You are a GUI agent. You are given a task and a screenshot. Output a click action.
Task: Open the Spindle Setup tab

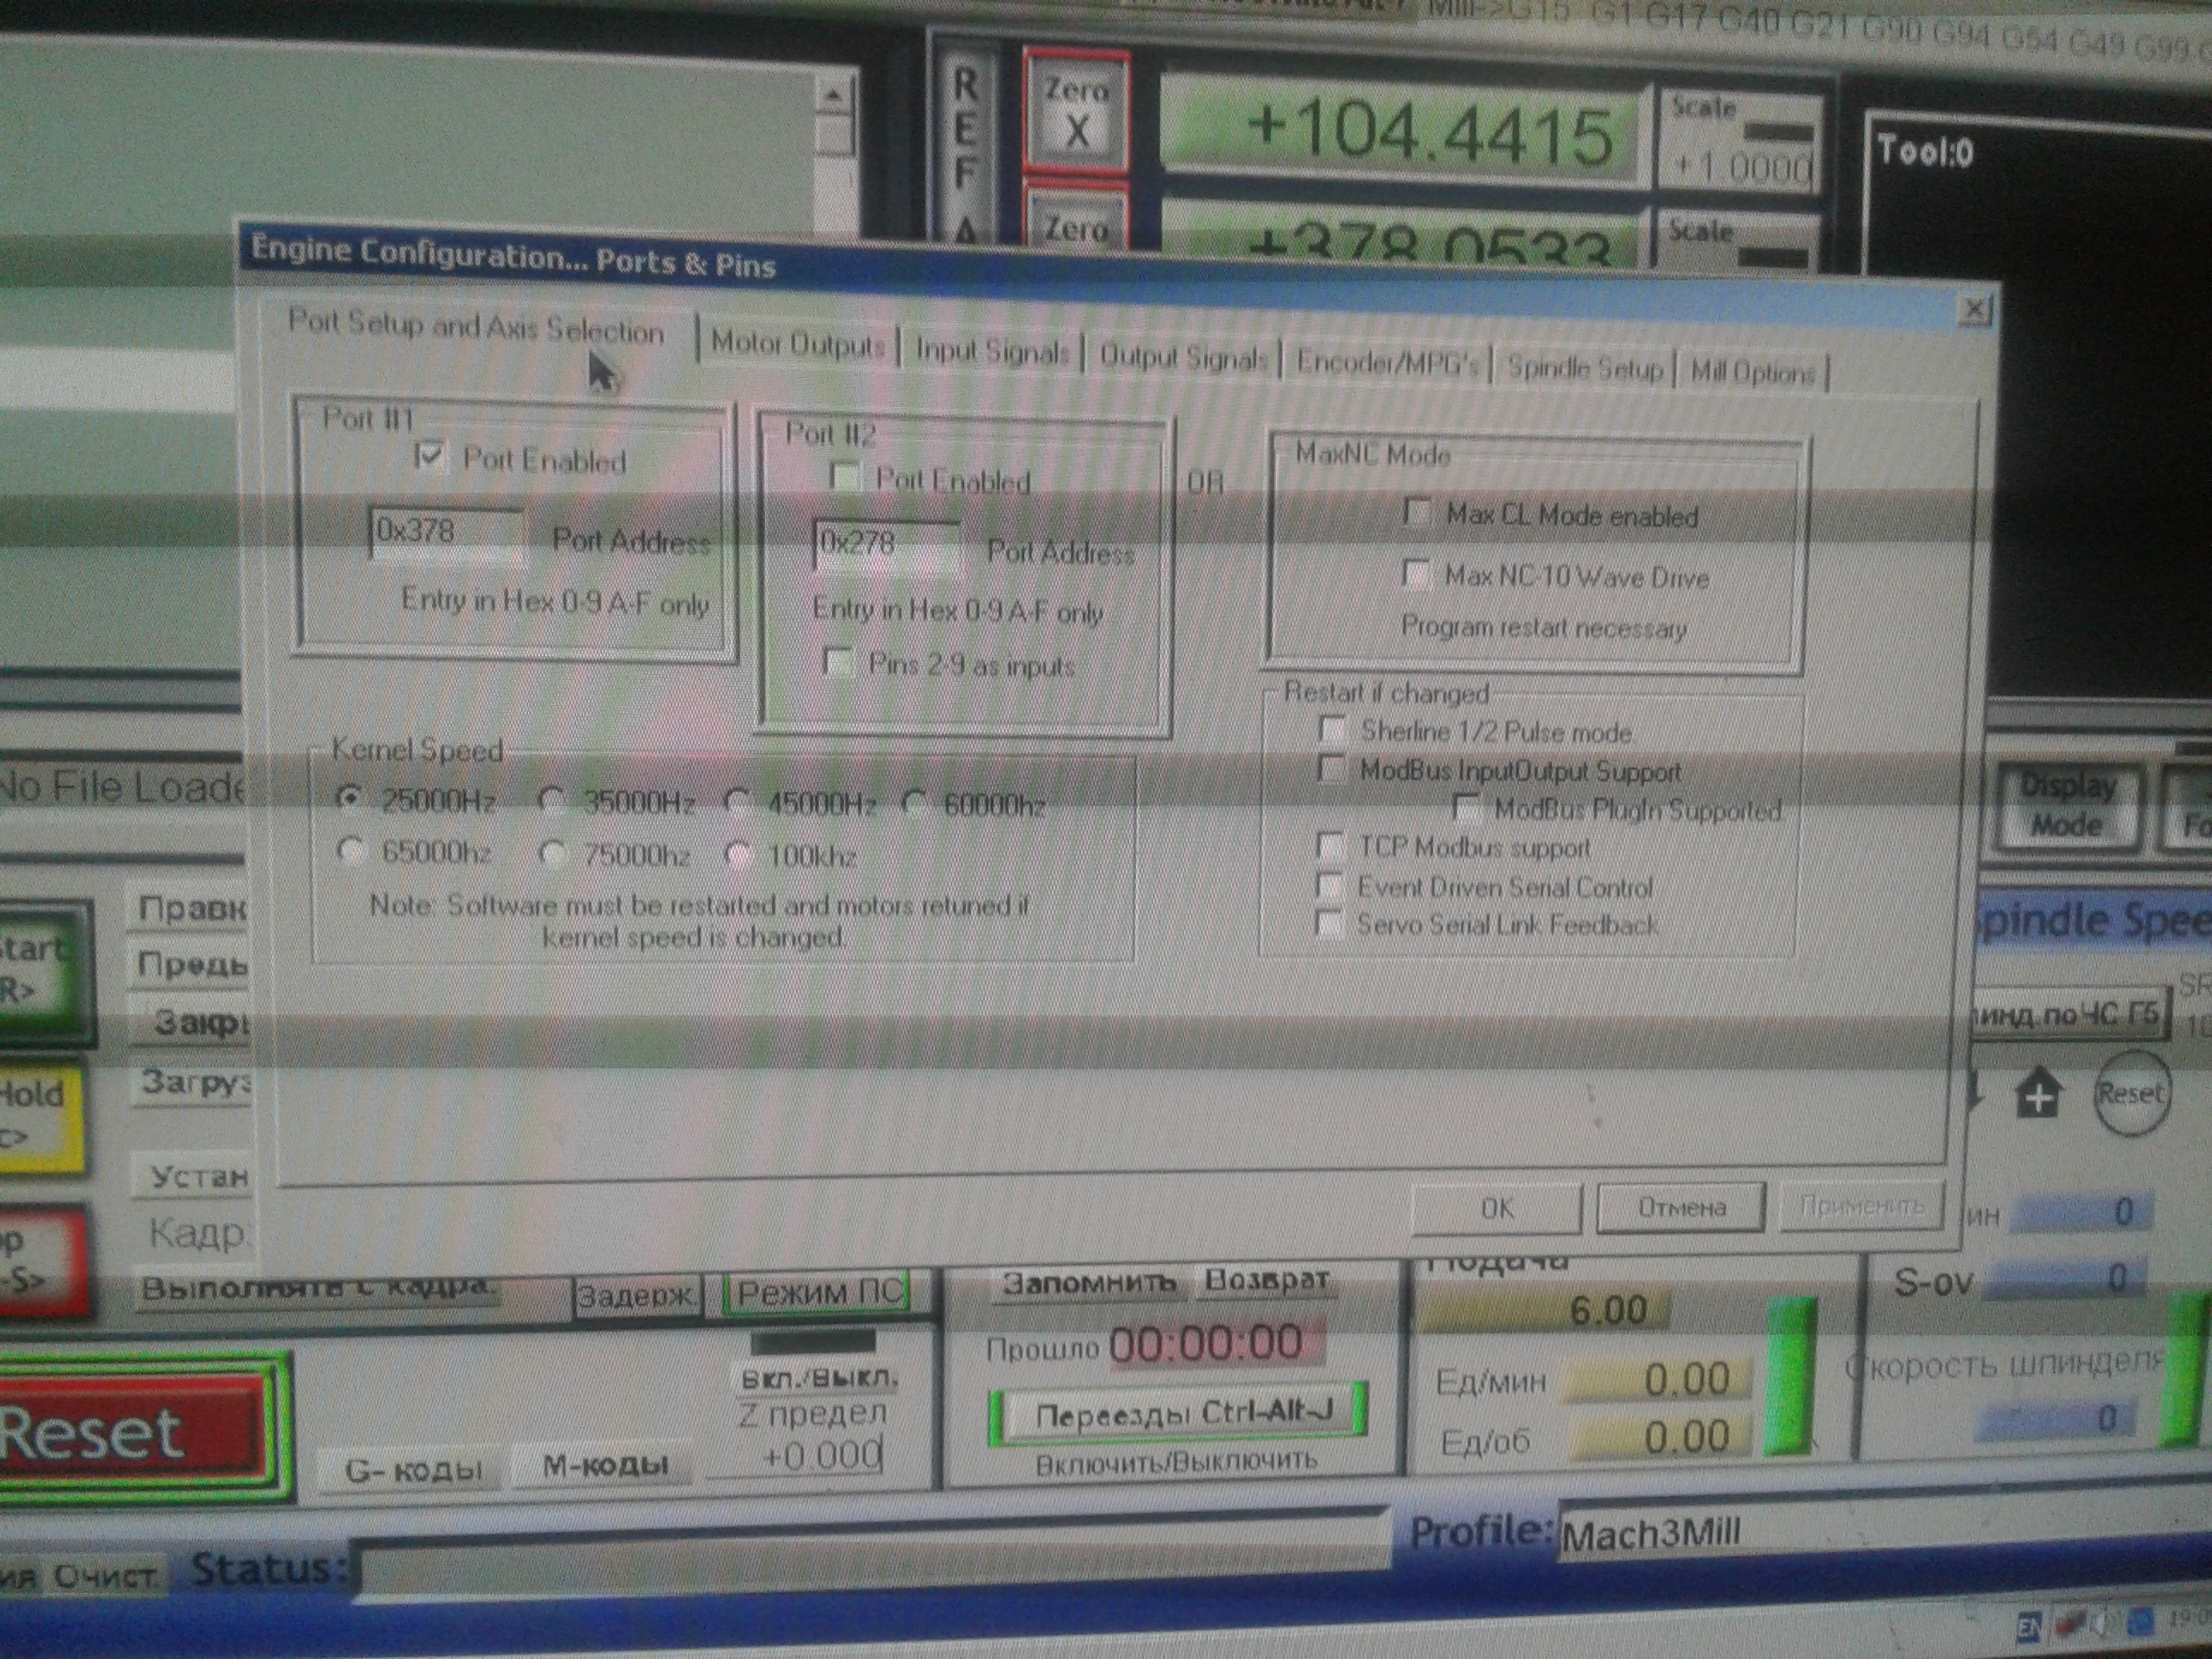tap(1584, 368)
